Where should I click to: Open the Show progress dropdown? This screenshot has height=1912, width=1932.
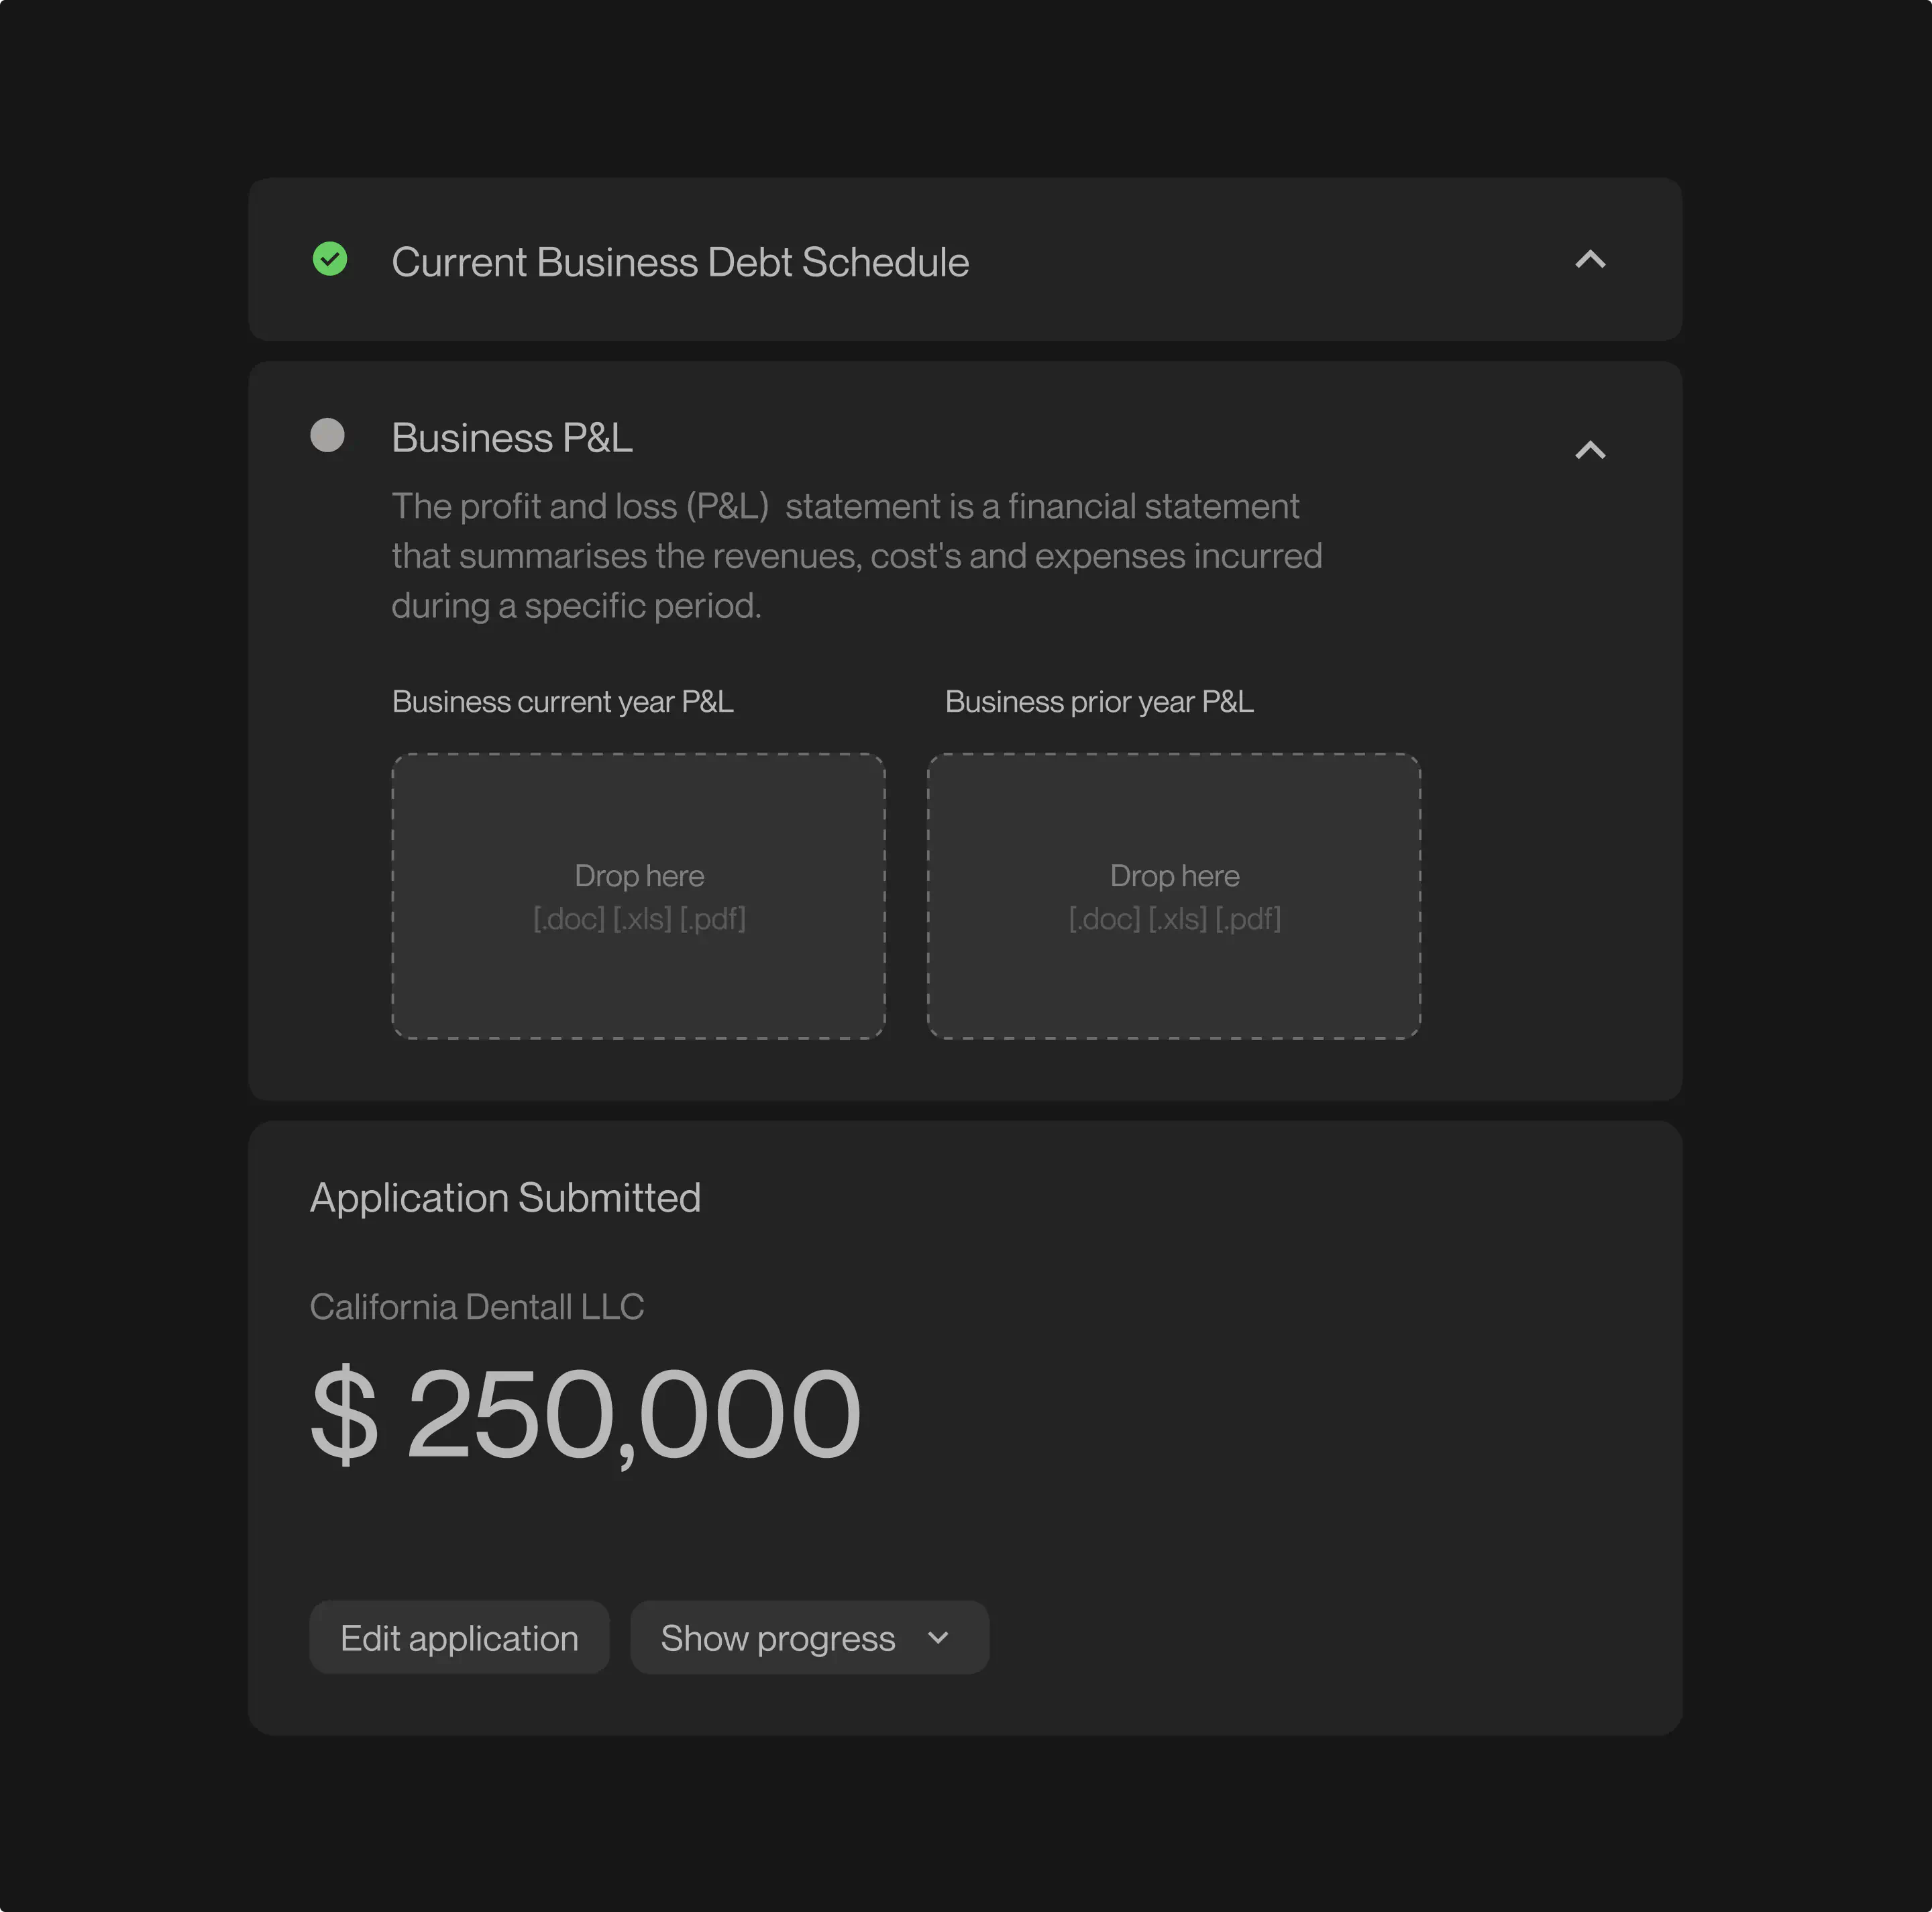(x=809, y=1638)
